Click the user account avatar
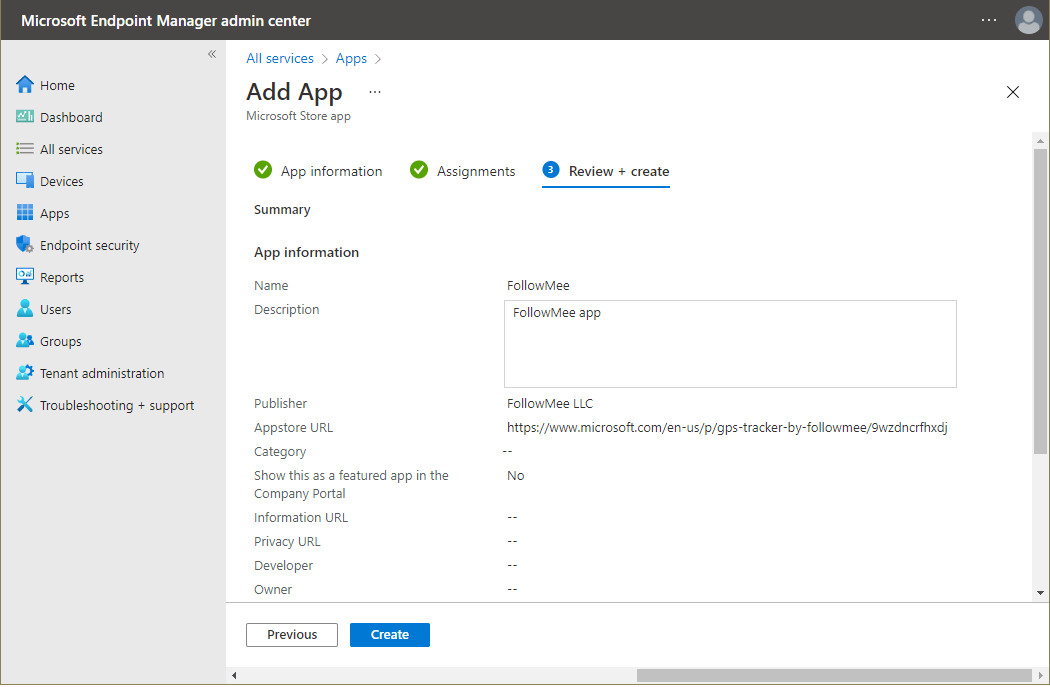Viewport: 1050px width, 687px height. click(1029, 20)
